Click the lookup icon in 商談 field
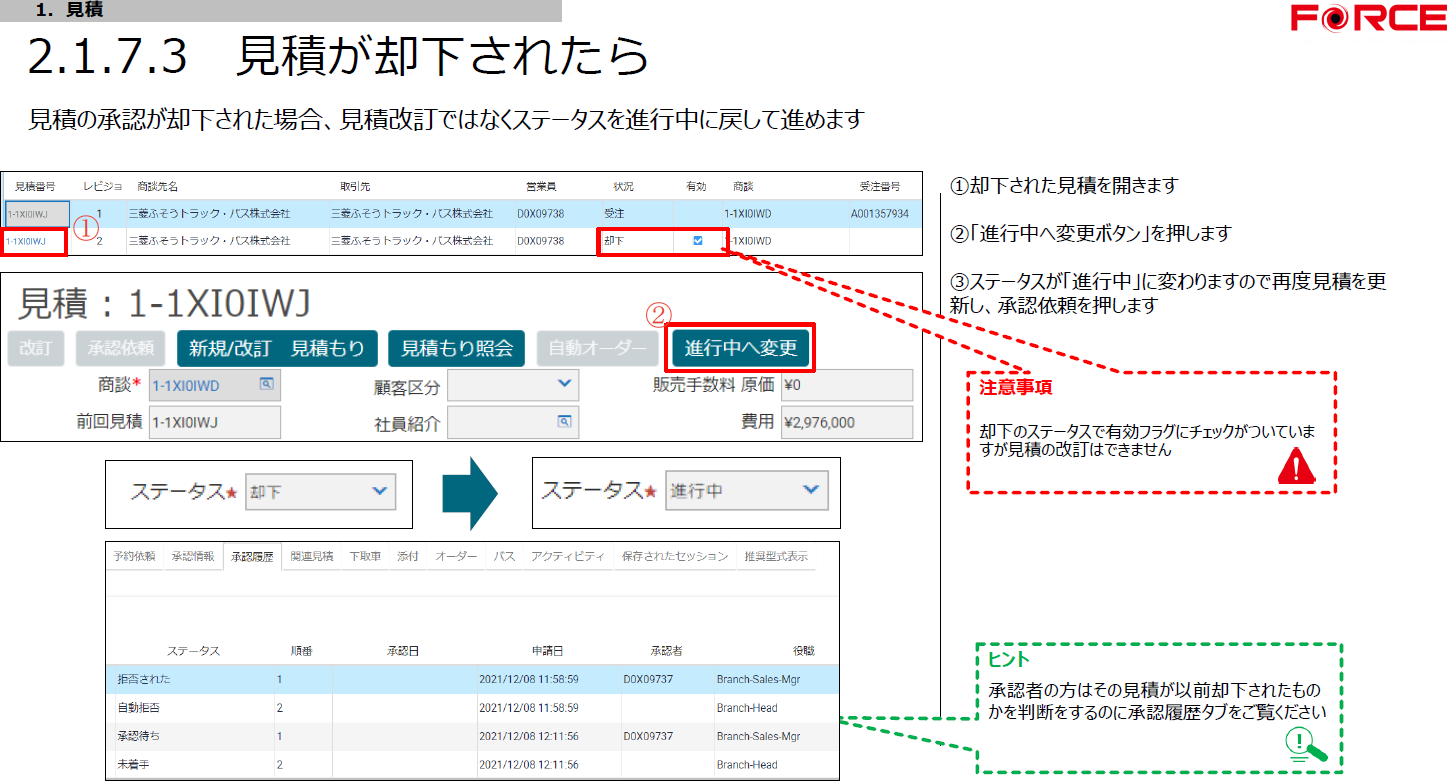Screen dimensions: 1453x783 coord(266,384)
